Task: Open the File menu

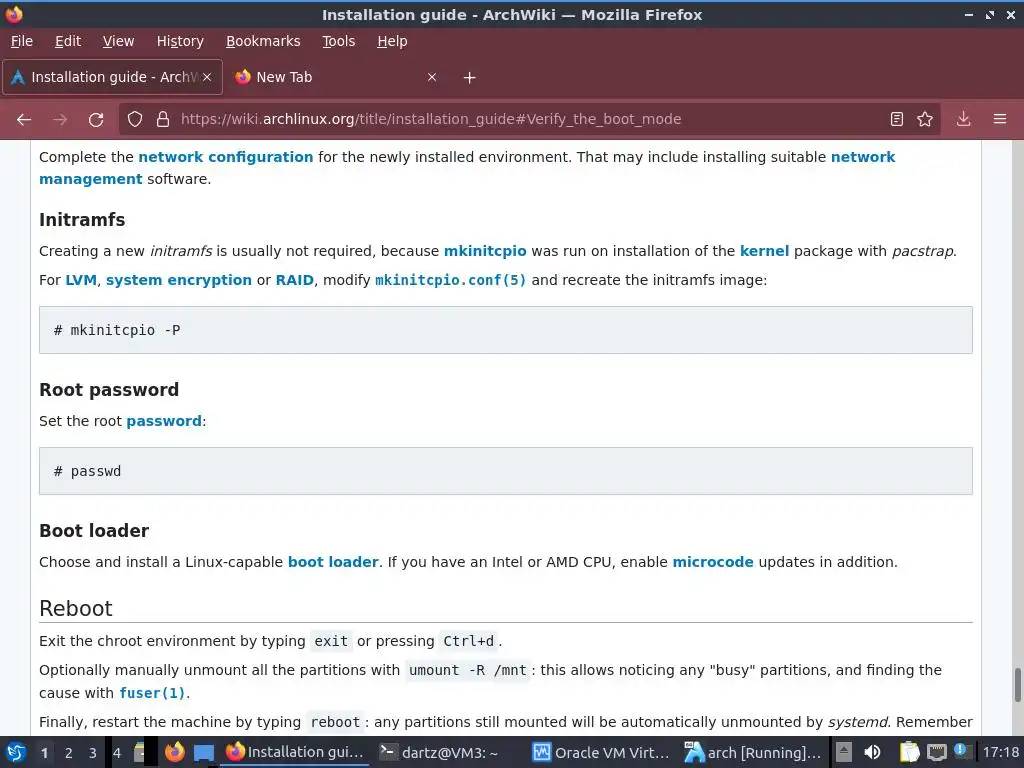Action: (22, 41)
